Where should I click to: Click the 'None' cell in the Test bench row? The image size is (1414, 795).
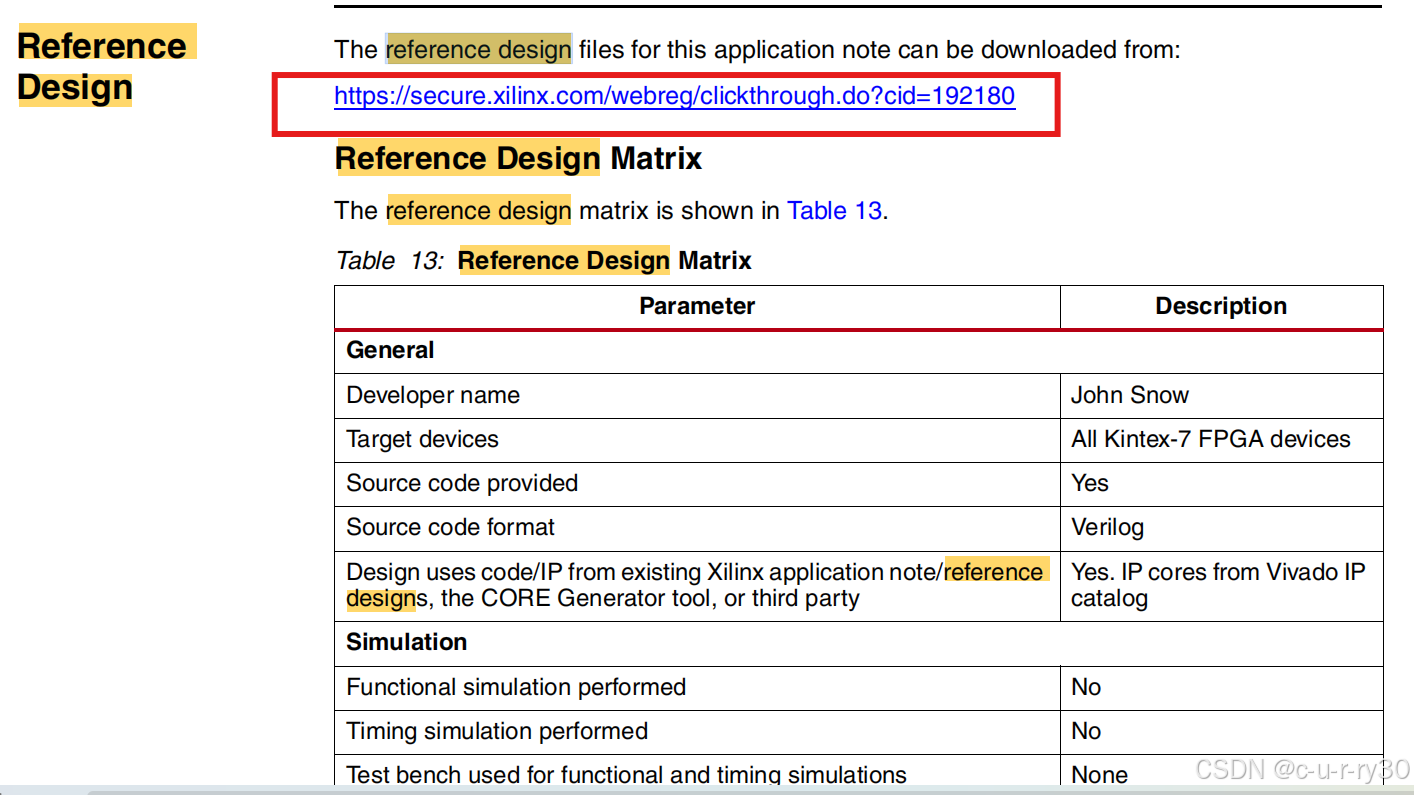(1221, 771)
